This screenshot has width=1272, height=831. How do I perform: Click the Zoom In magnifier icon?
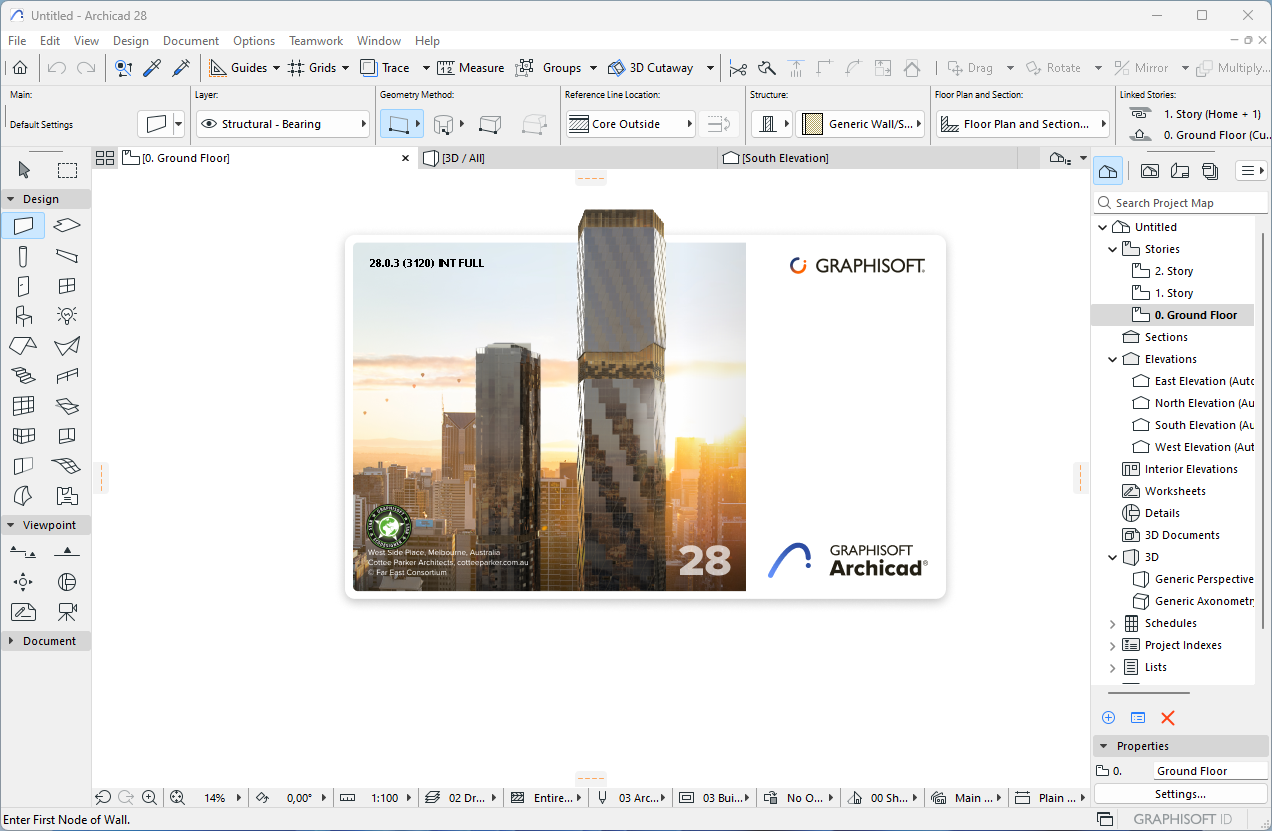click(149, 798)
